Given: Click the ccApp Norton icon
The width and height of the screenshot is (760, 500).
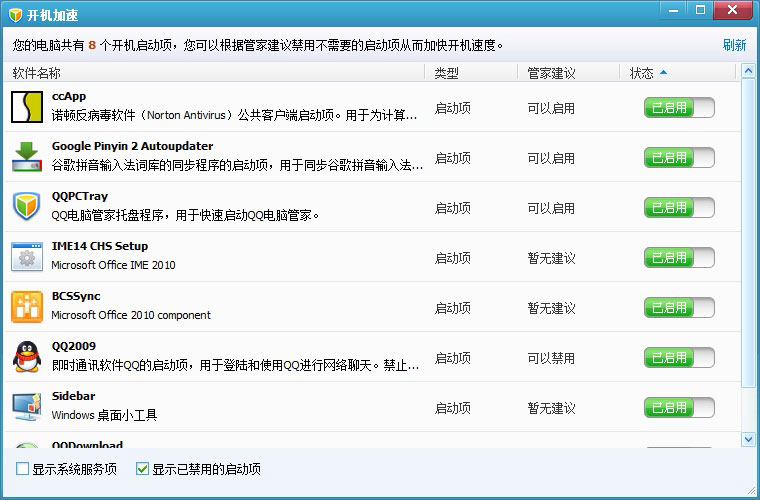Looking at the screenshot, I should [27, 107].
